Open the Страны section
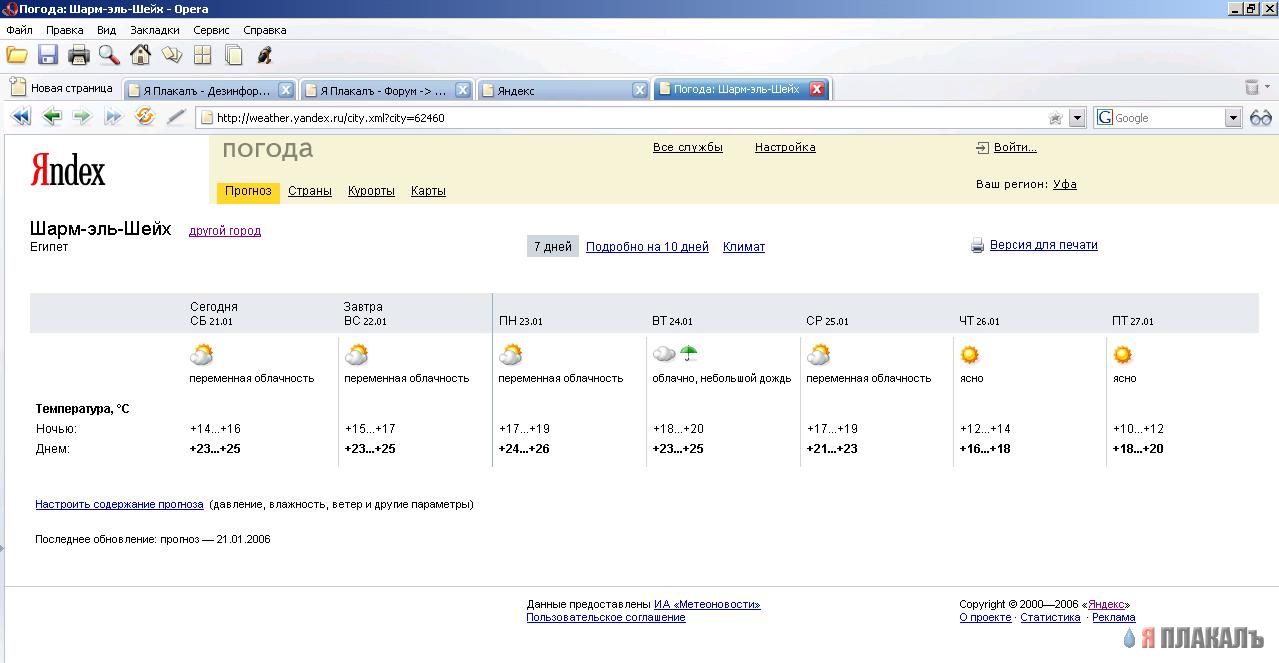Viewport: 1279px width, 663px height. (310, 191)
